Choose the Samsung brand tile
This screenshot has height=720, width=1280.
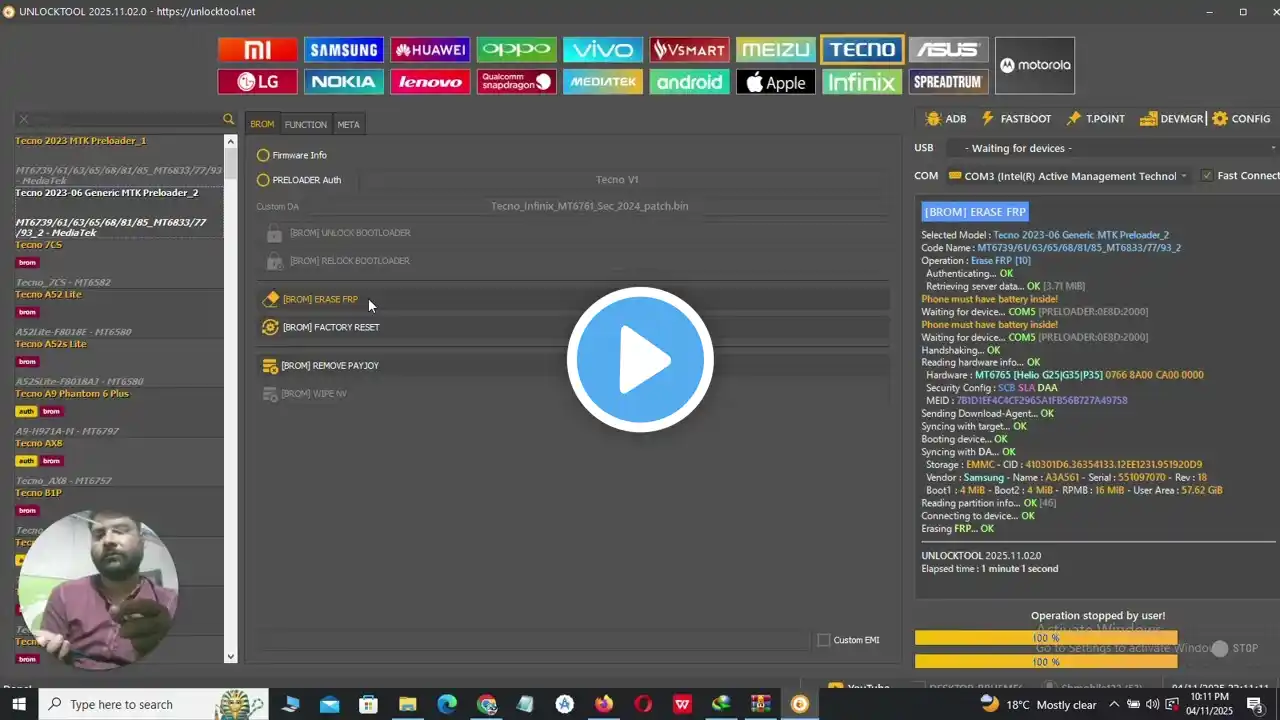click(x=344, y=49)
